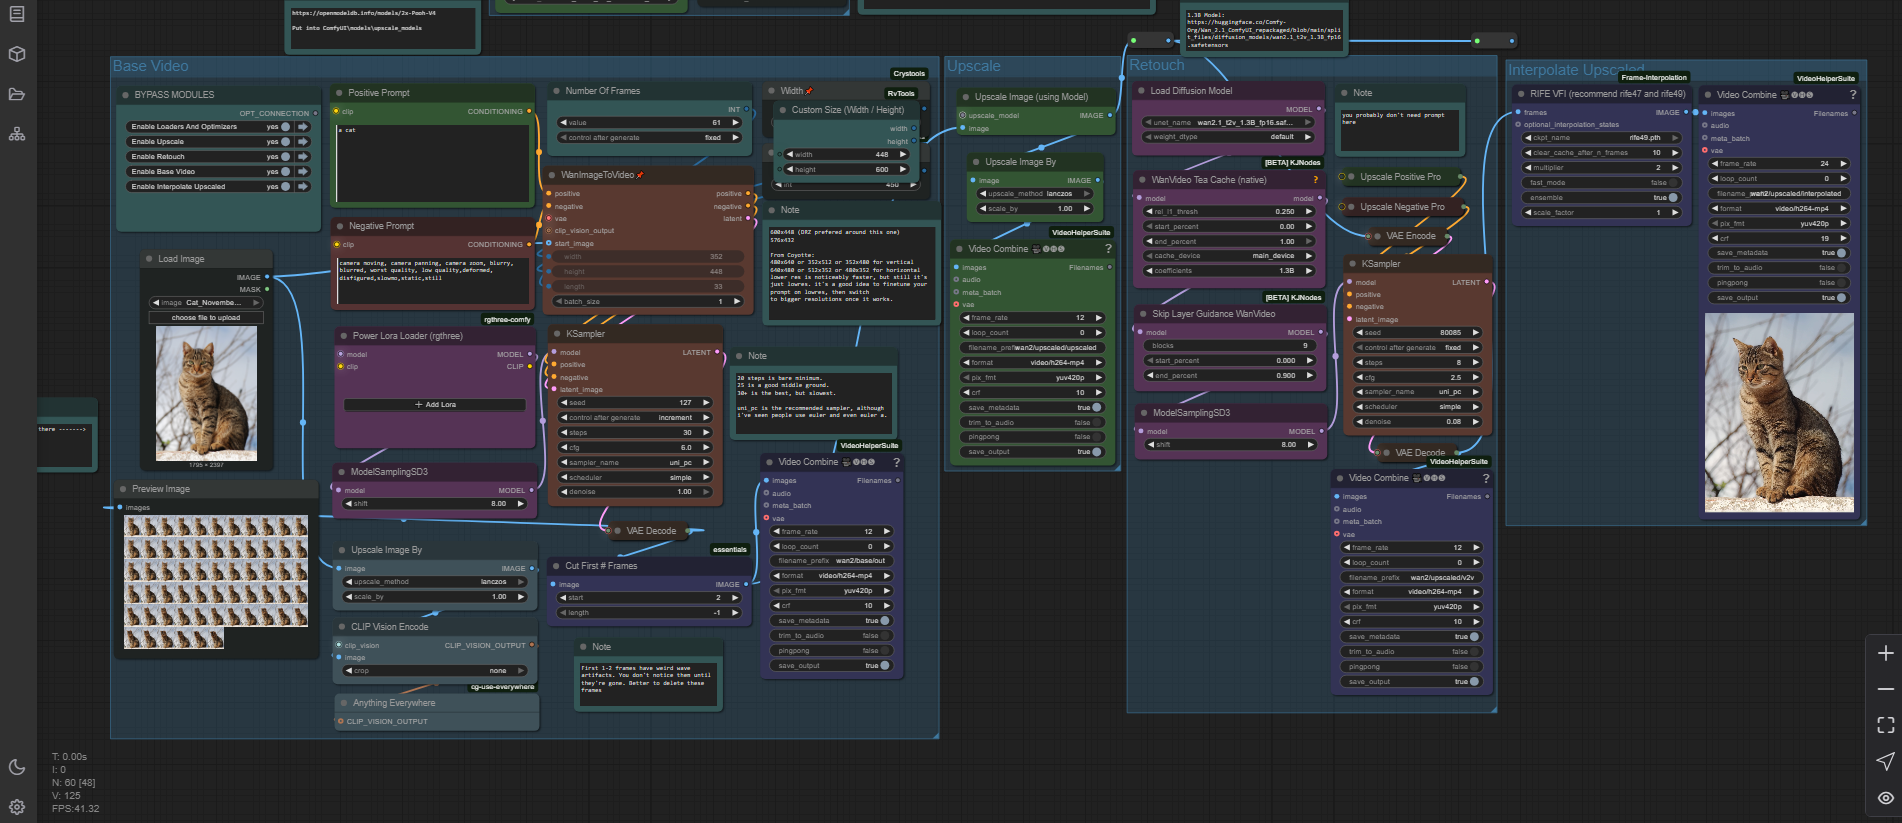1902x823 pixels.
Task: Toggle ensemble switch in RIFE VFI node
Action: click(1673, 198)
